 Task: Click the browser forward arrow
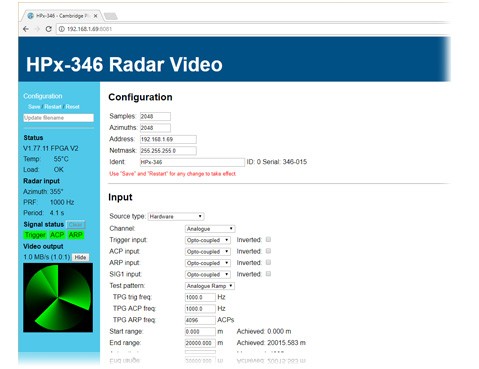pyautogui.click(x=37, y=29)
